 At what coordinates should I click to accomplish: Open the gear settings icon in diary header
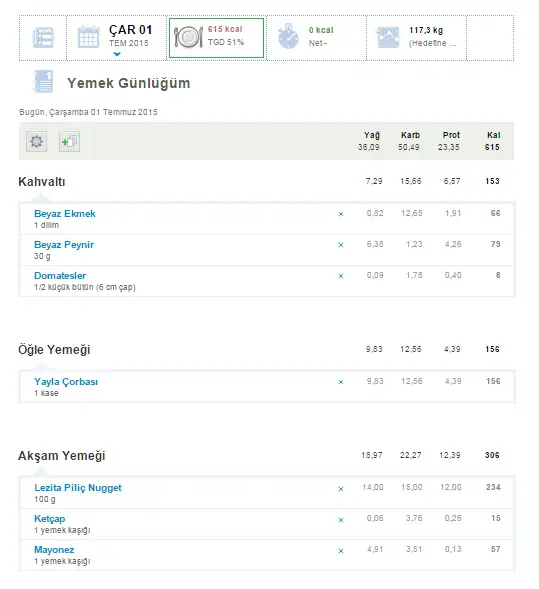[36, 142]
